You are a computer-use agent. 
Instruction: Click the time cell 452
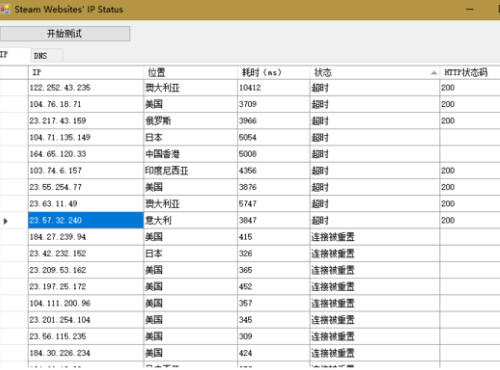[x=274, y=287]
